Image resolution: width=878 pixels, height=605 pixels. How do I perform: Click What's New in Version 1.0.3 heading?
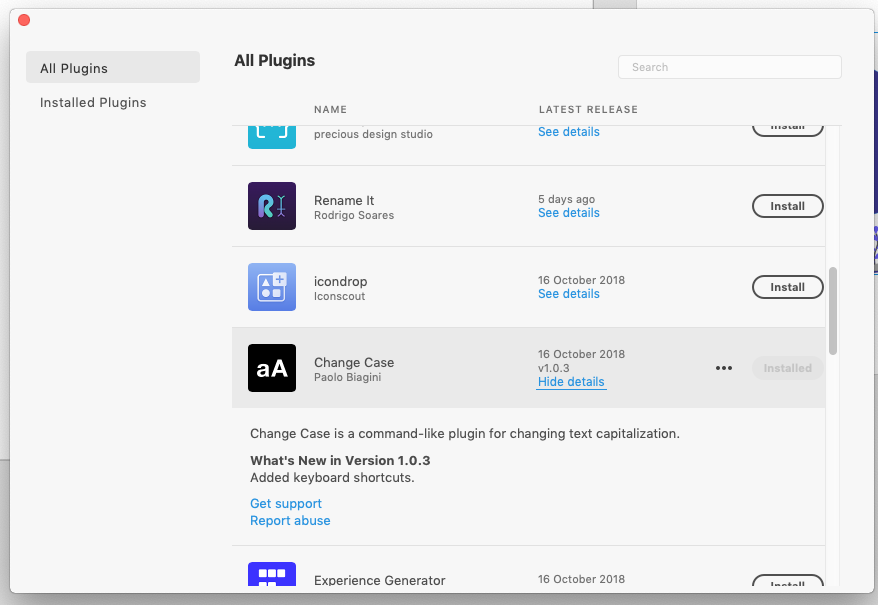click(340, 460)
